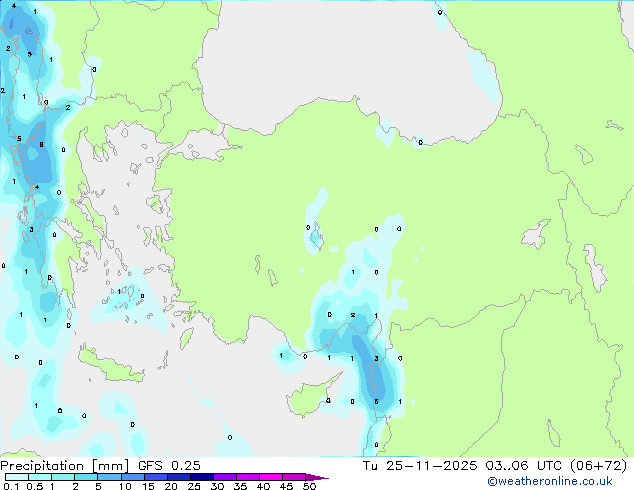
Task: Click the '03..06 UTC' time text
Action: [524, 466]
